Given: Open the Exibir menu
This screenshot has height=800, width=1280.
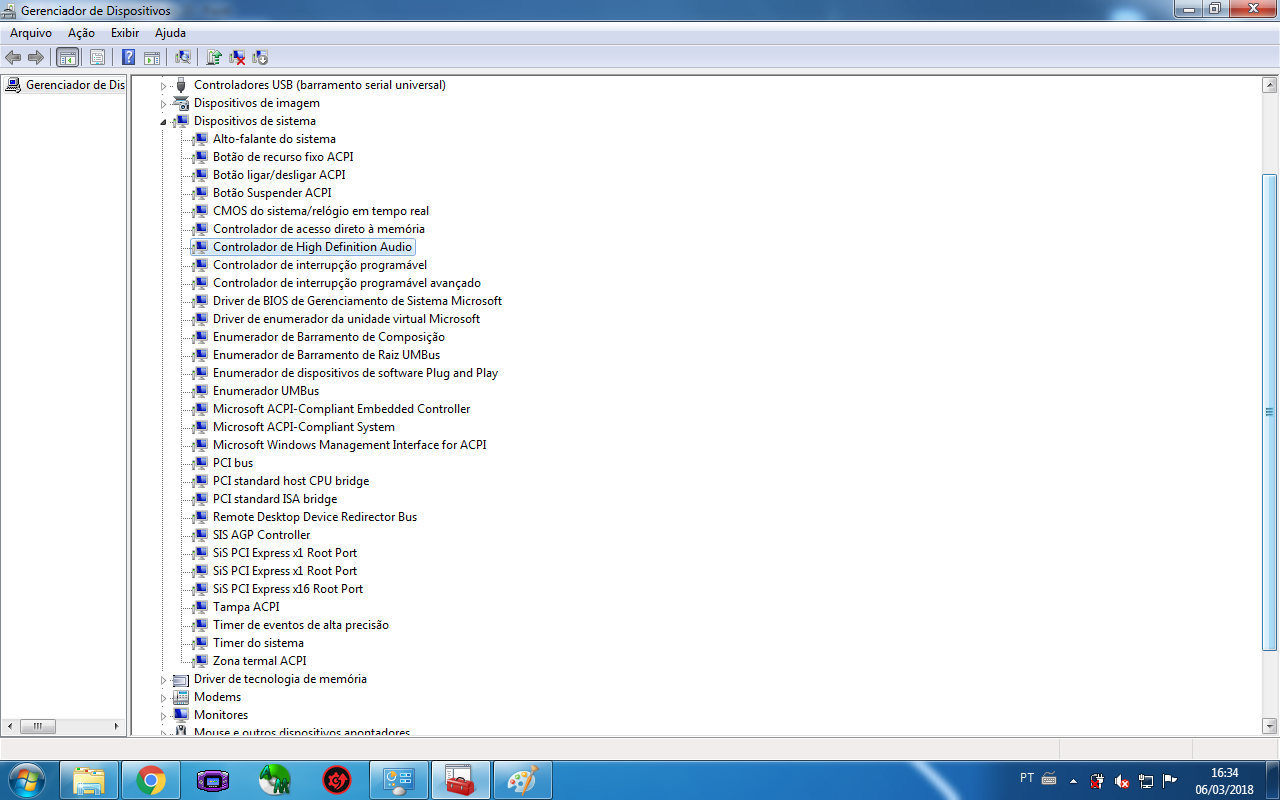Looking at the screenshot, I should pyautogui.click(x=125, y=33).
